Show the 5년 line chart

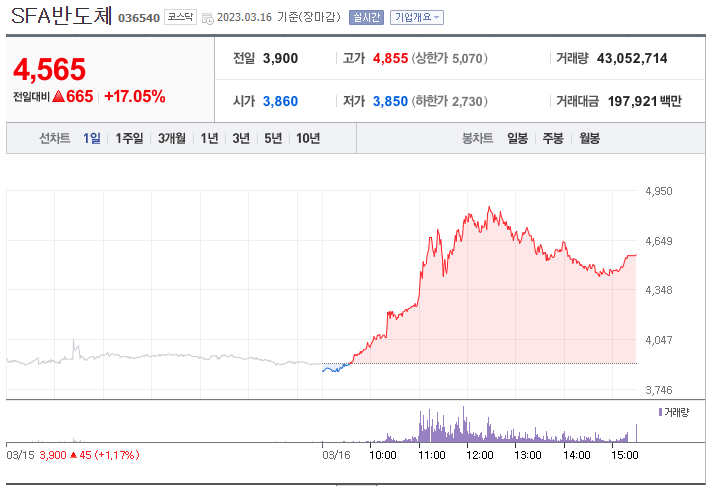click(x=273, y=138)
